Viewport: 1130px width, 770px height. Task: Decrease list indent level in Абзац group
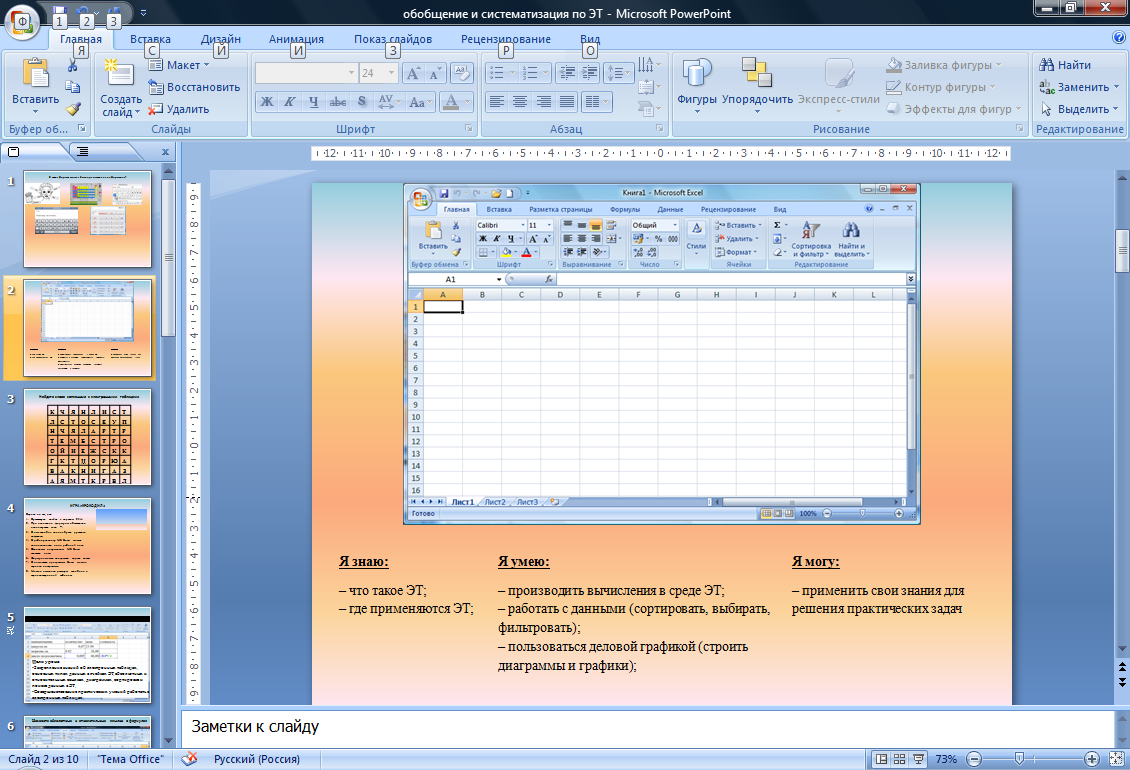click(x=567, y=73)
